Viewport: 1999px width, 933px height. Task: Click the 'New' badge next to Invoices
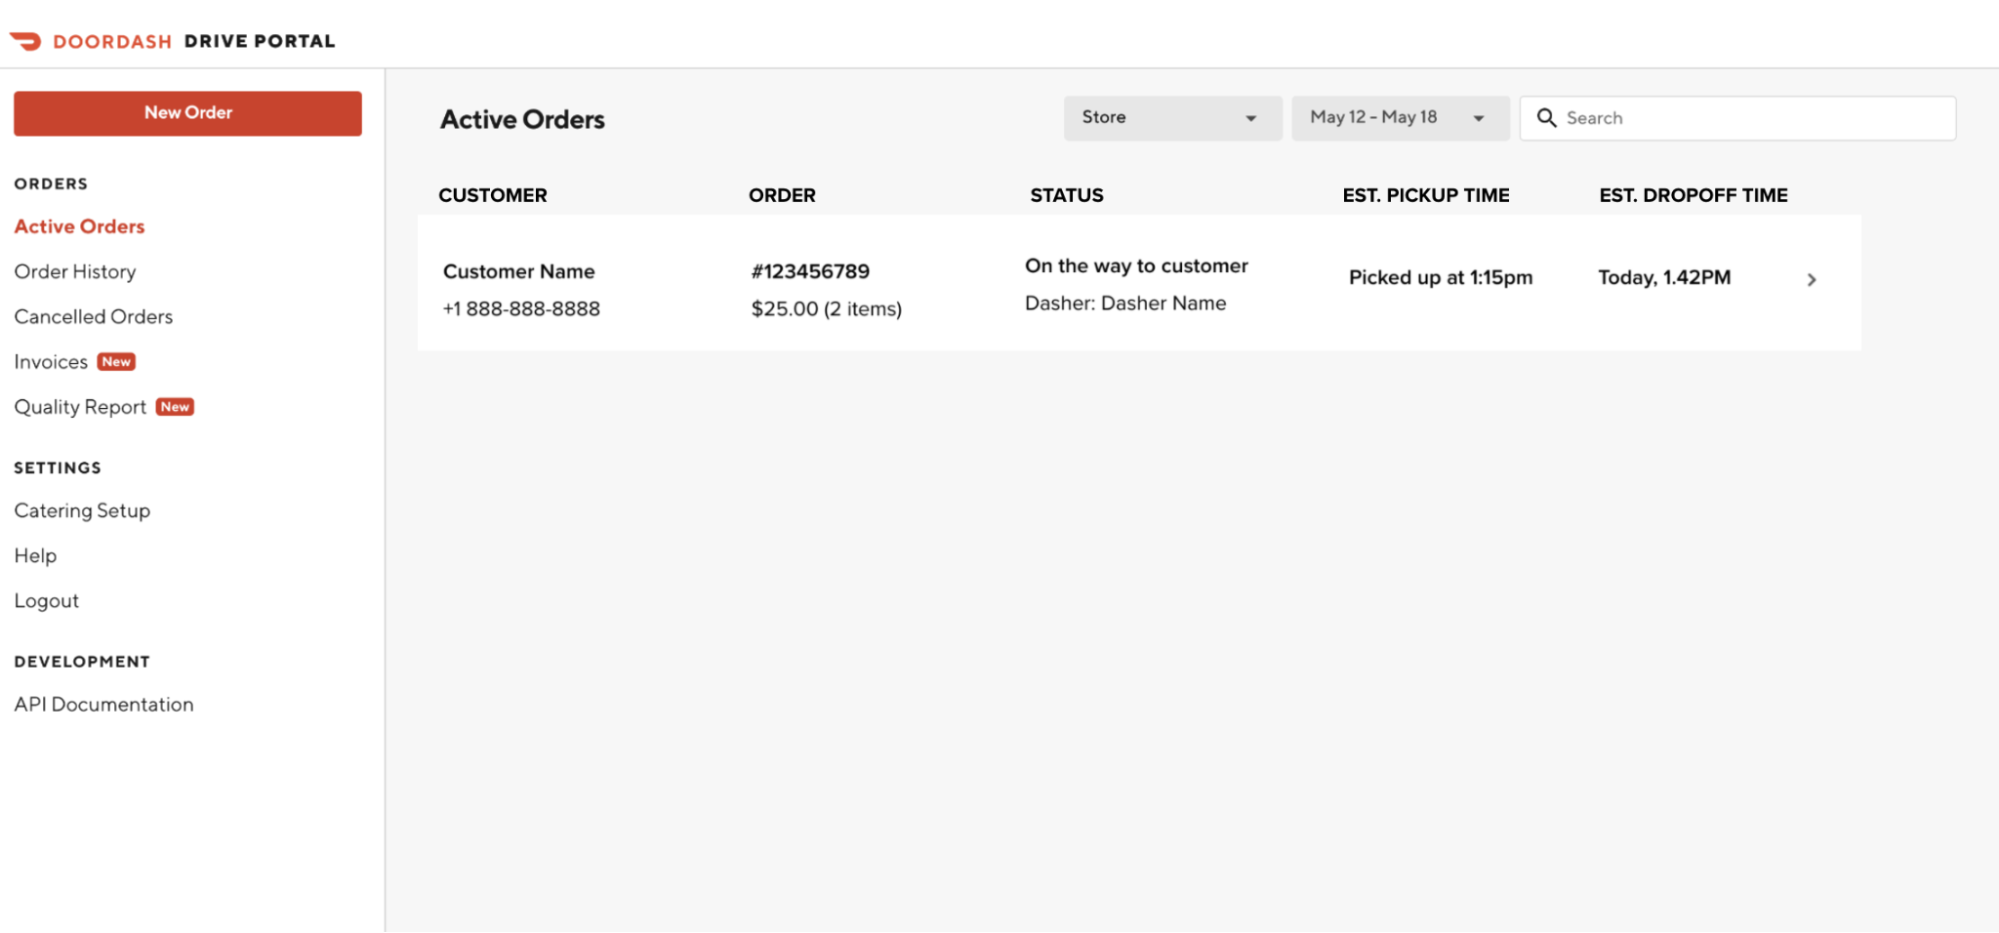point(116,362)
